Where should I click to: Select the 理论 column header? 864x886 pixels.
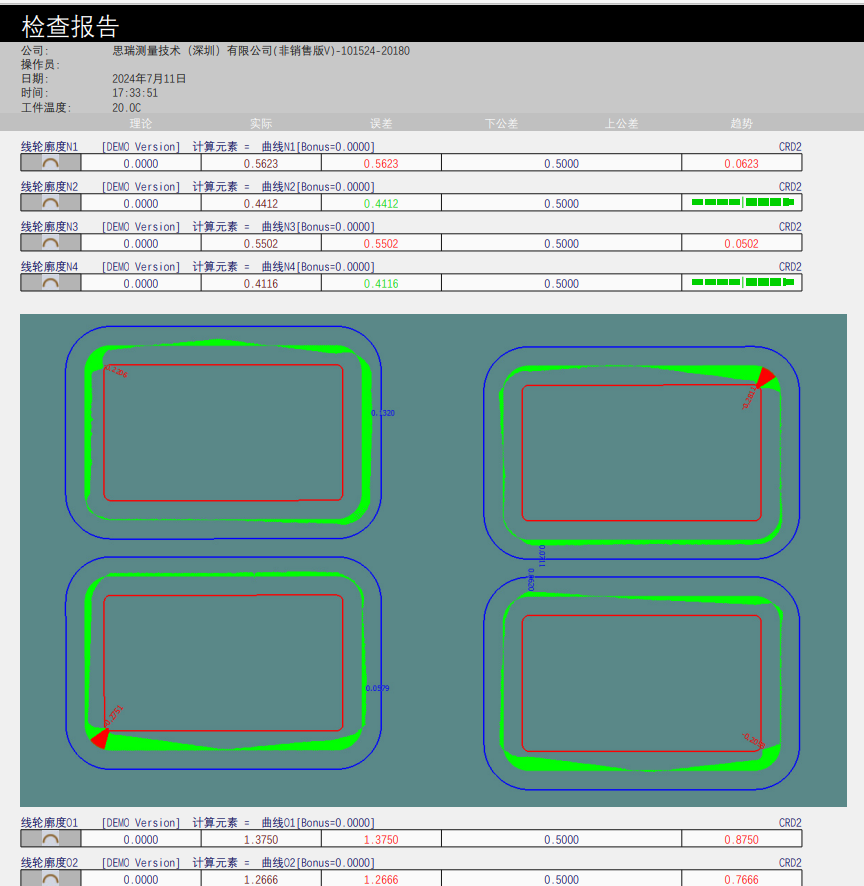pyautogui.click(x=141, y=124)
